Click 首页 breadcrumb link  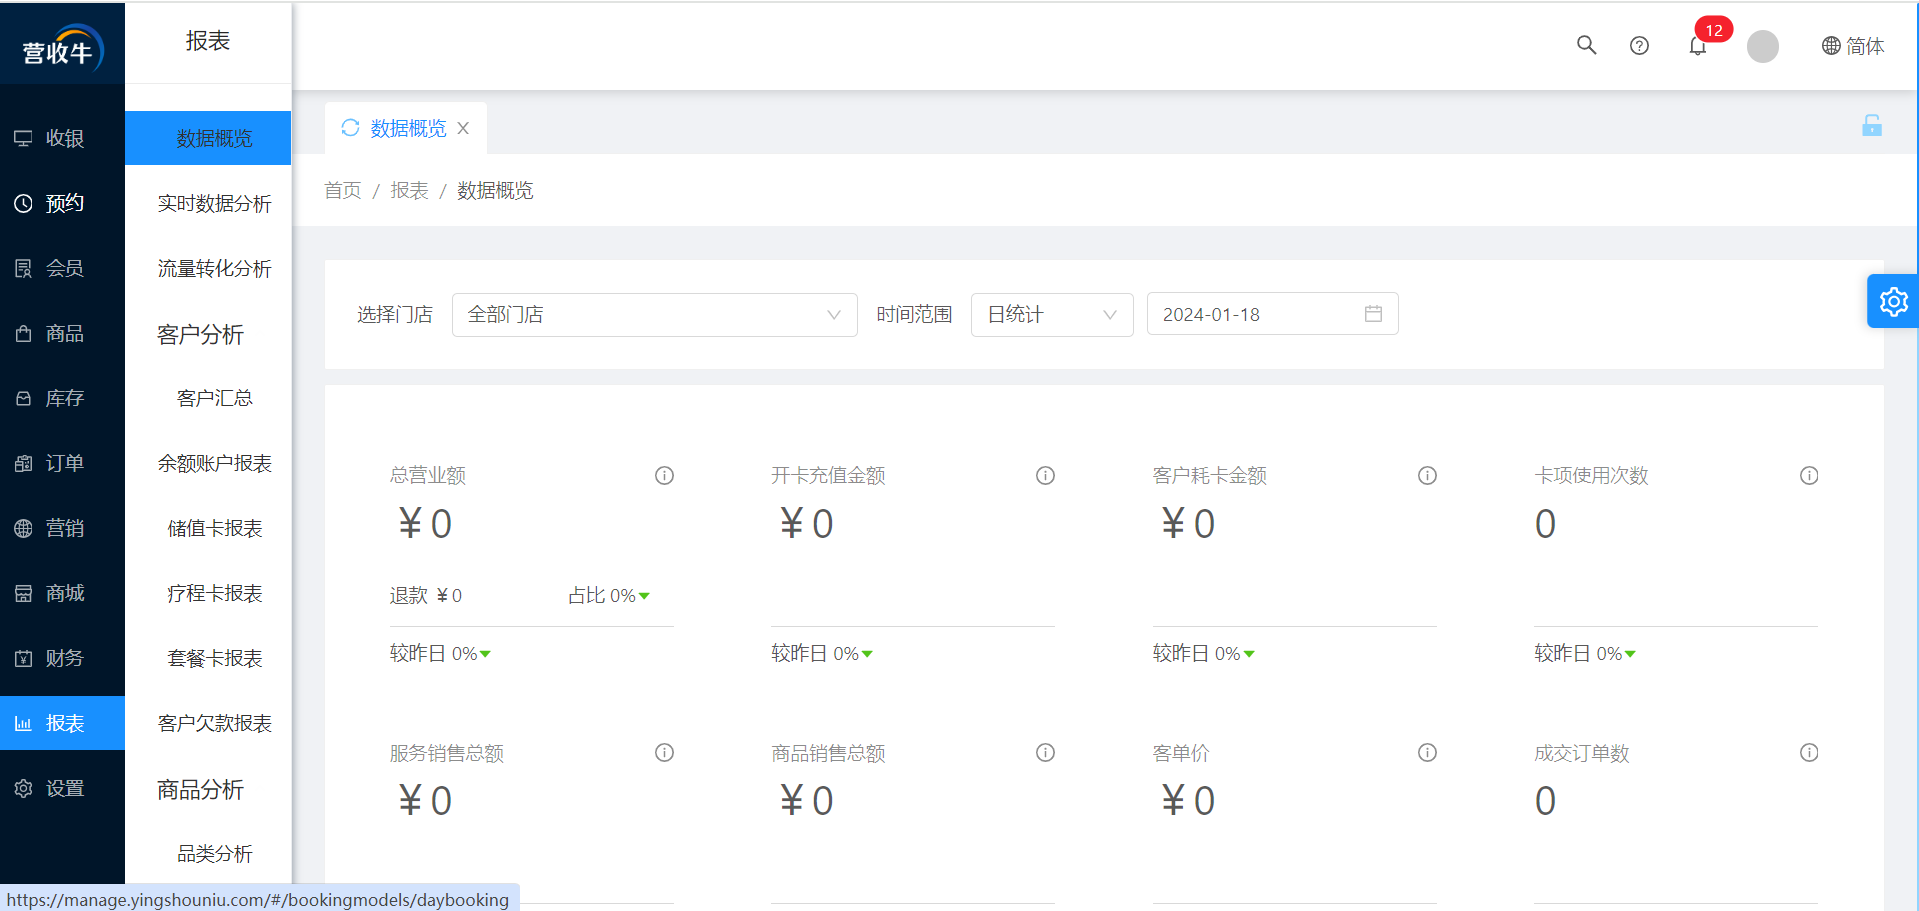click(343, 190)
